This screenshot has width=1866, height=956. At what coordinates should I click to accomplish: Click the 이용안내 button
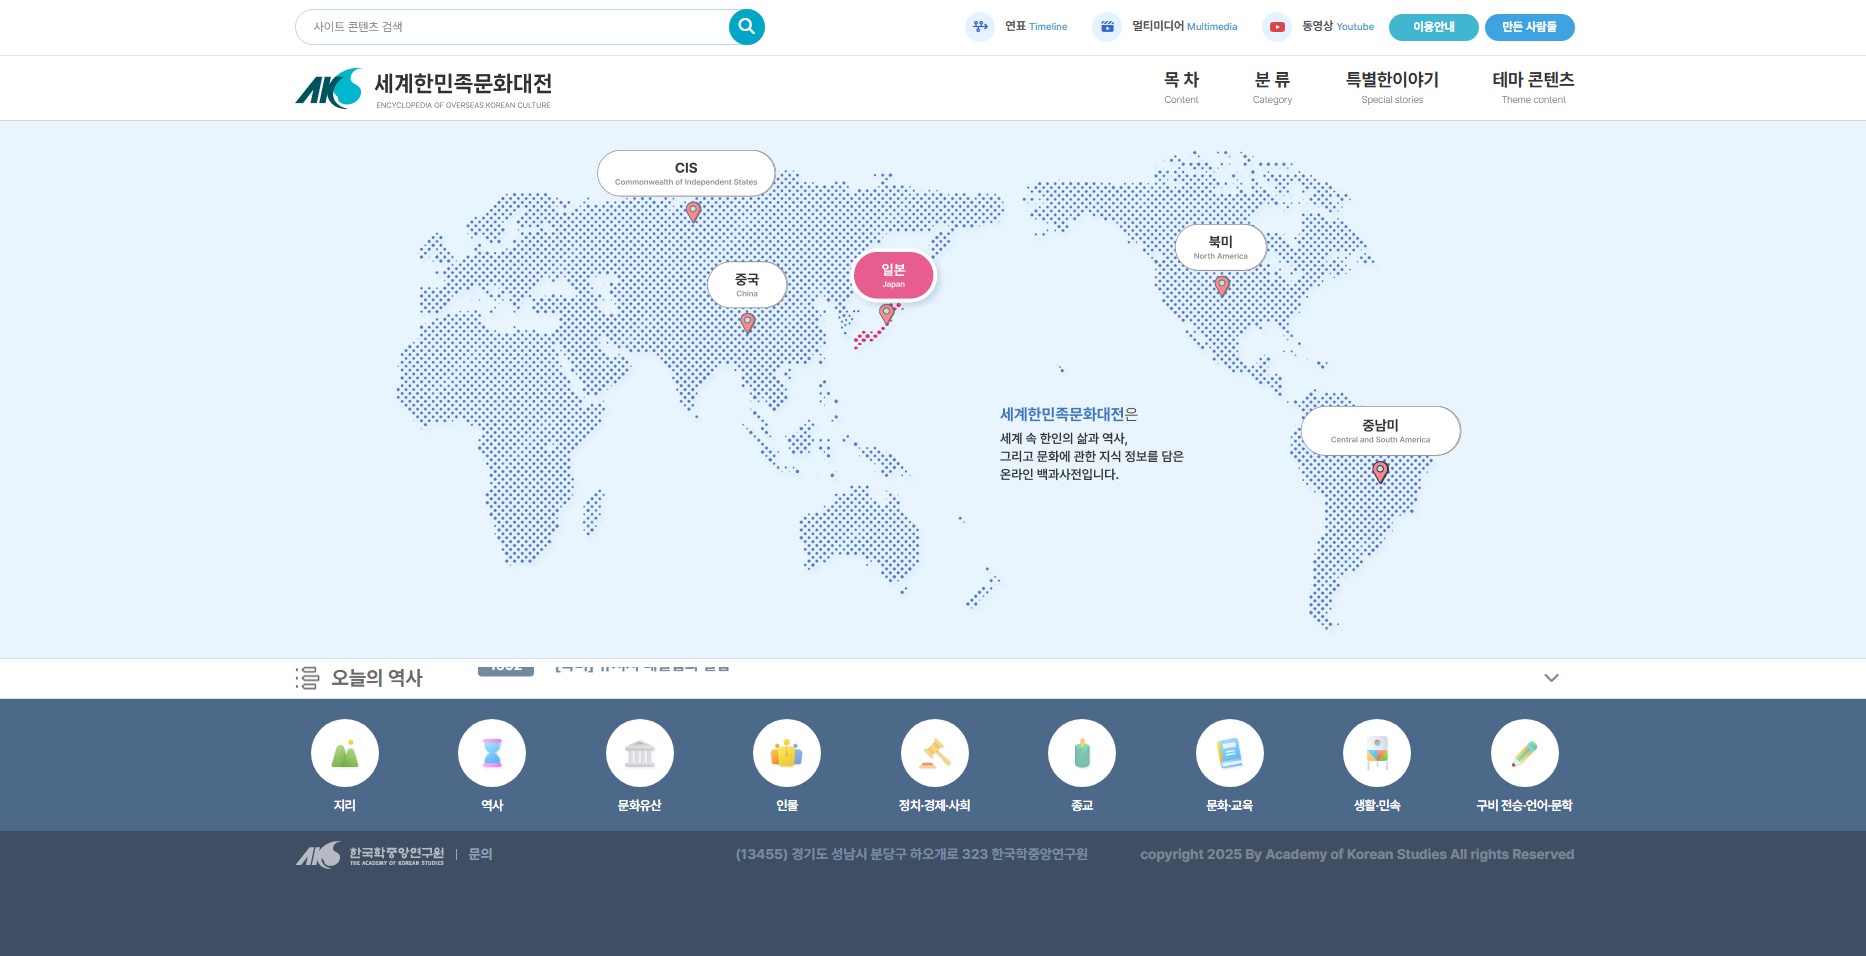pos(1433,27)
